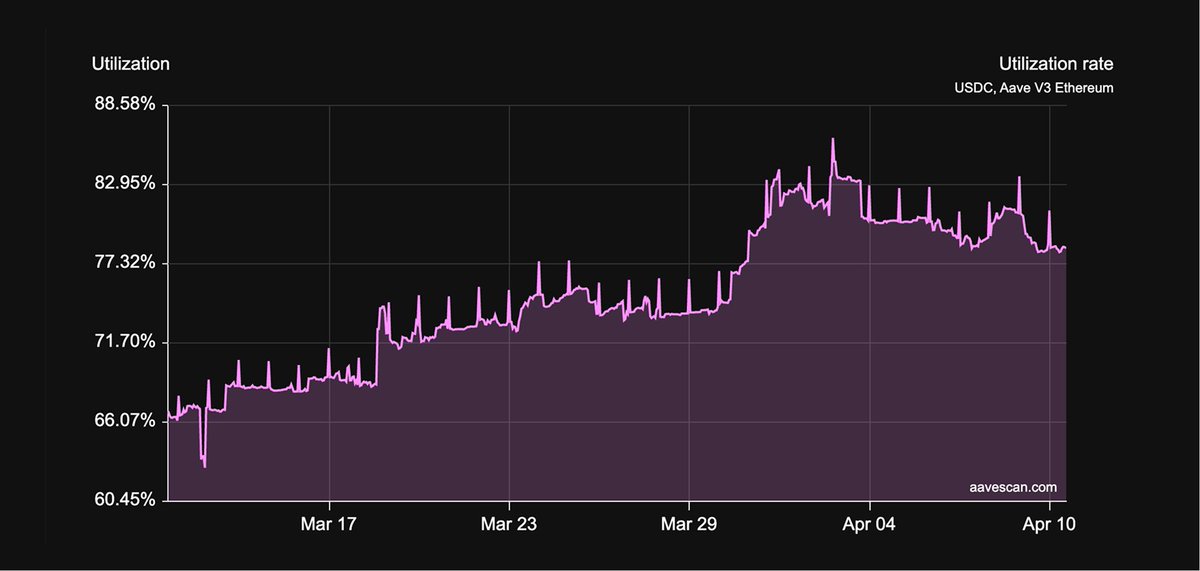Click the Apr 10 date label

point(1050,524)
